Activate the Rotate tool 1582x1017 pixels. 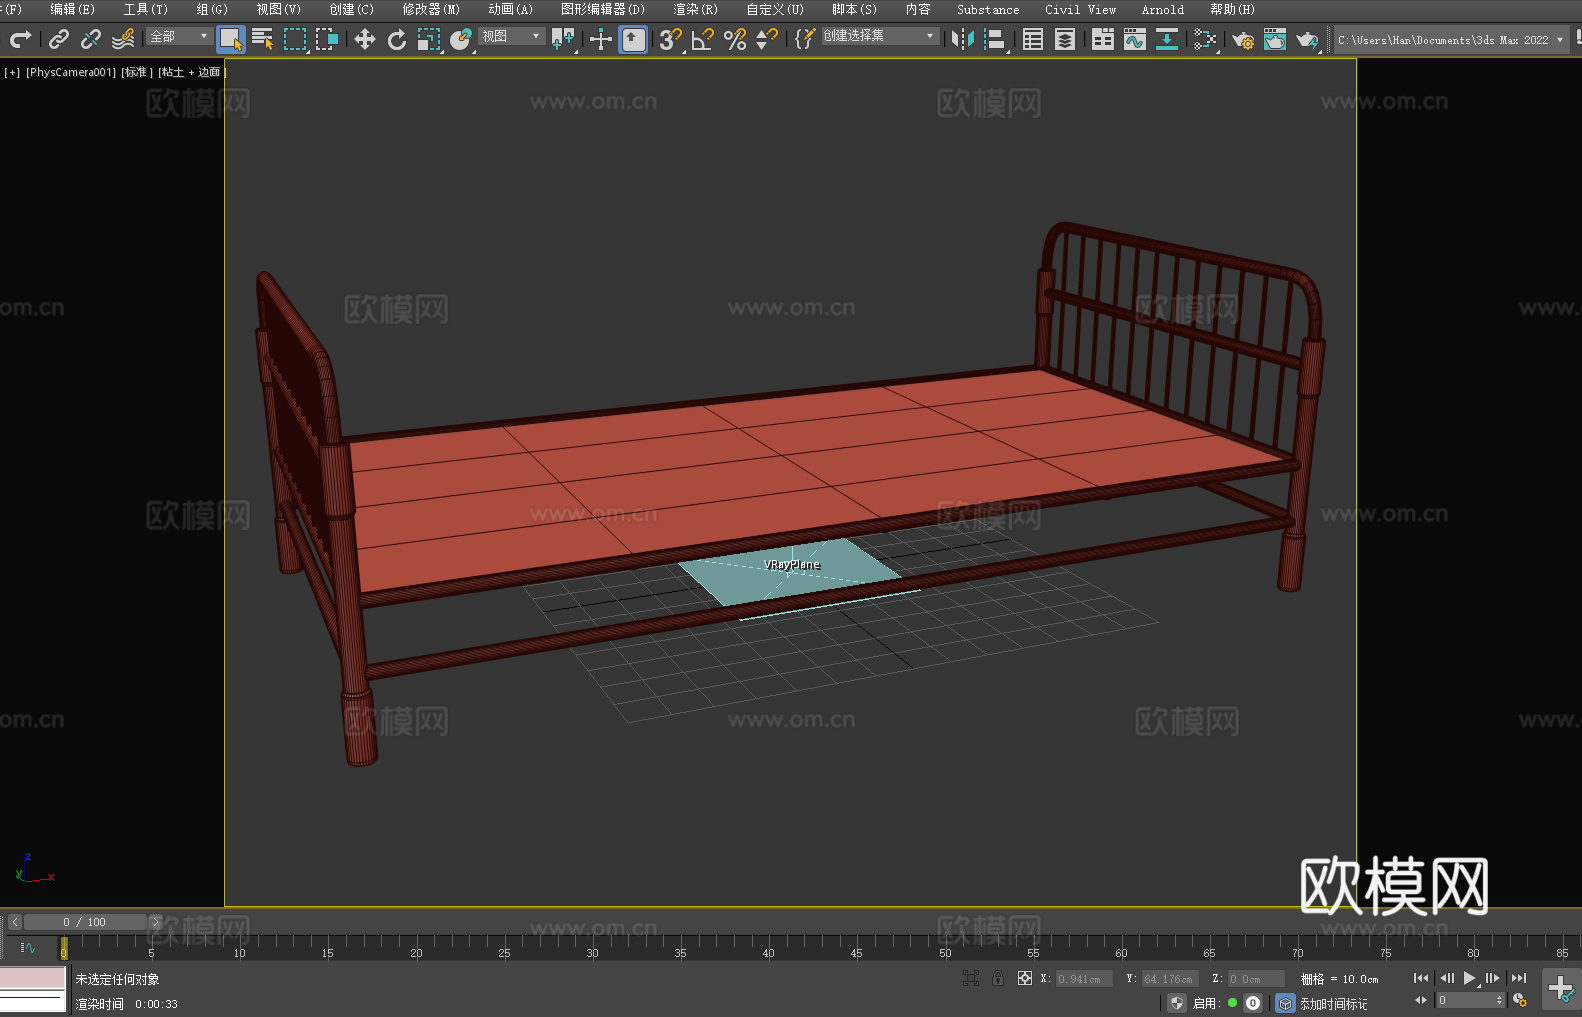click(x=397, y=40)
